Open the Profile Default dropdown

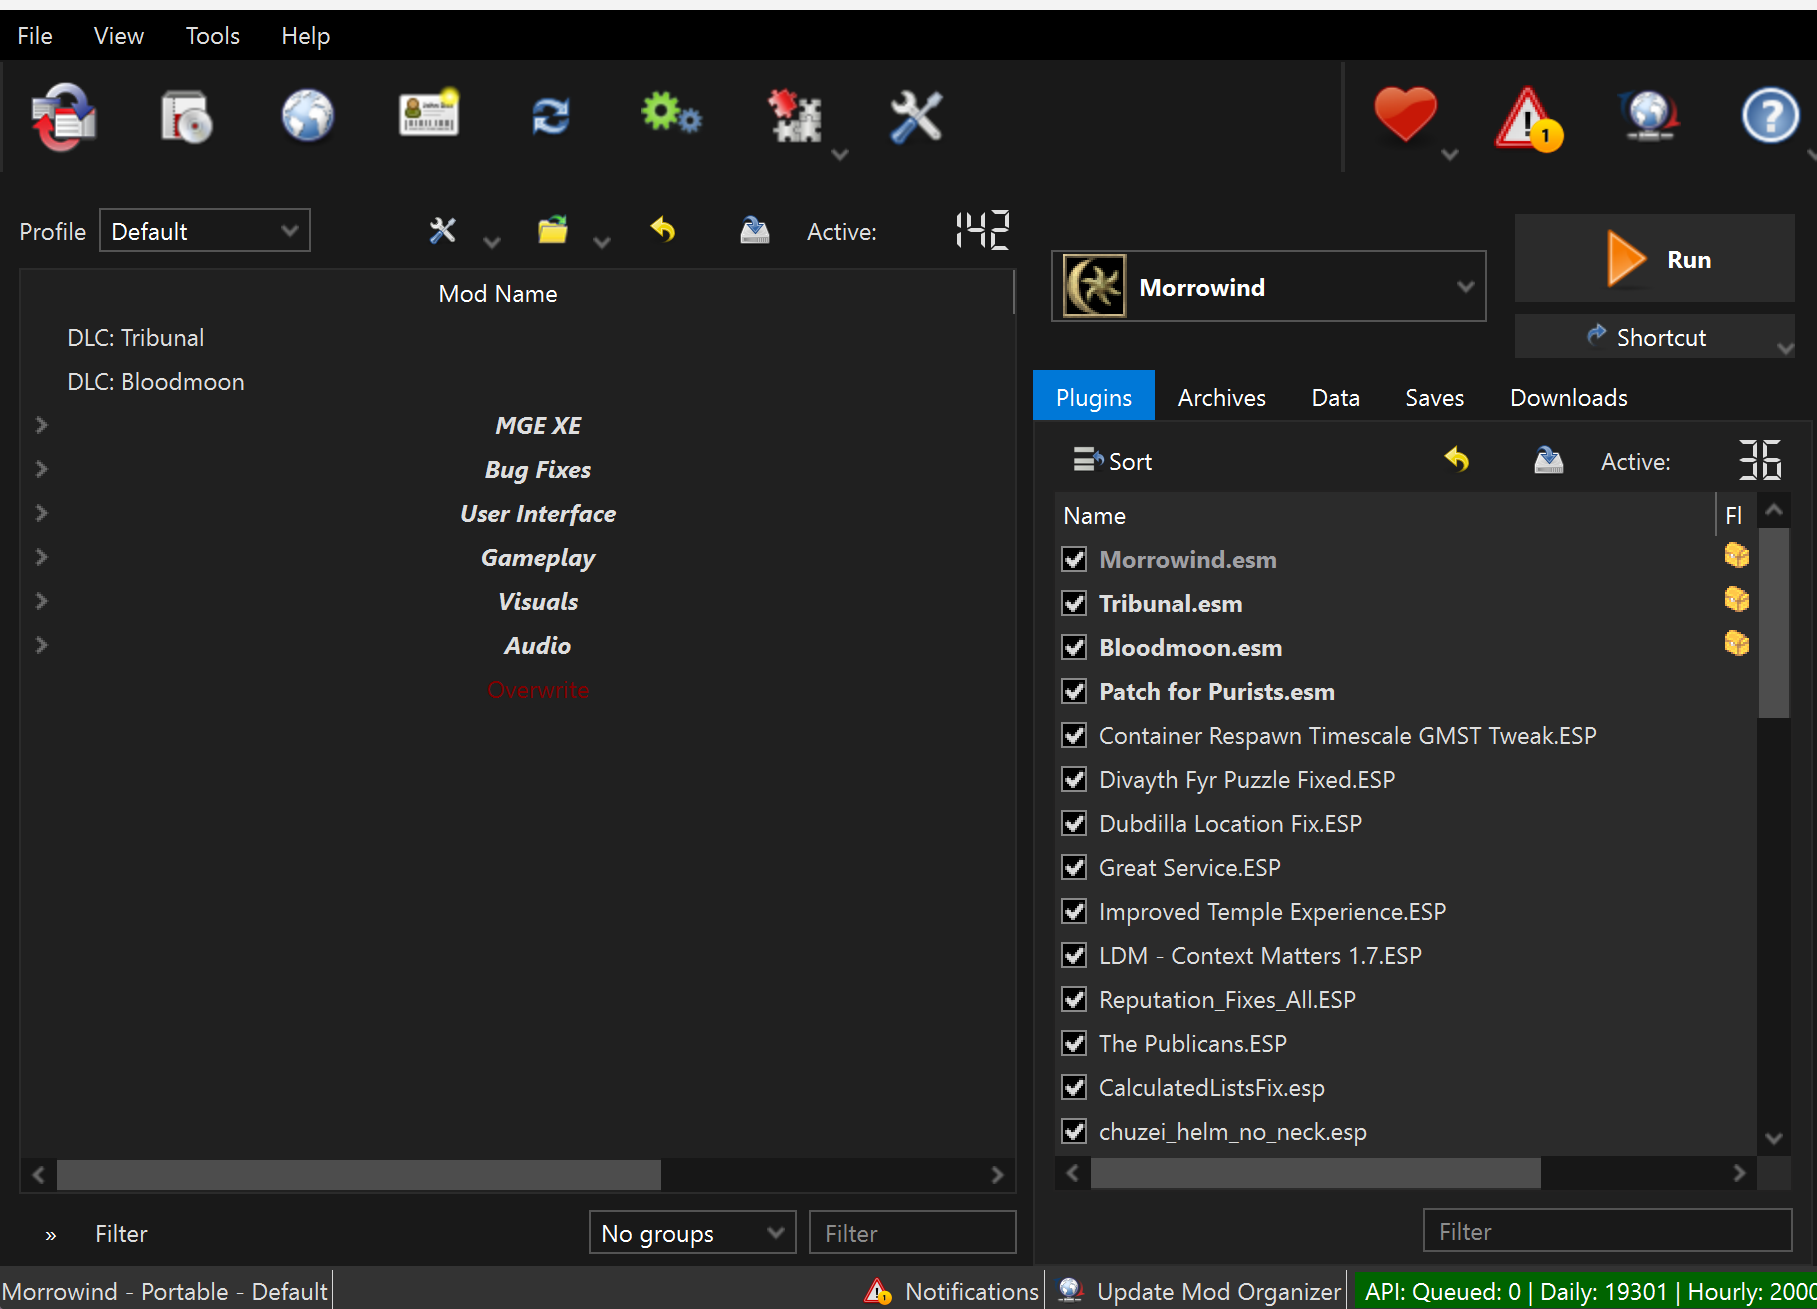(x=205, y=231)
